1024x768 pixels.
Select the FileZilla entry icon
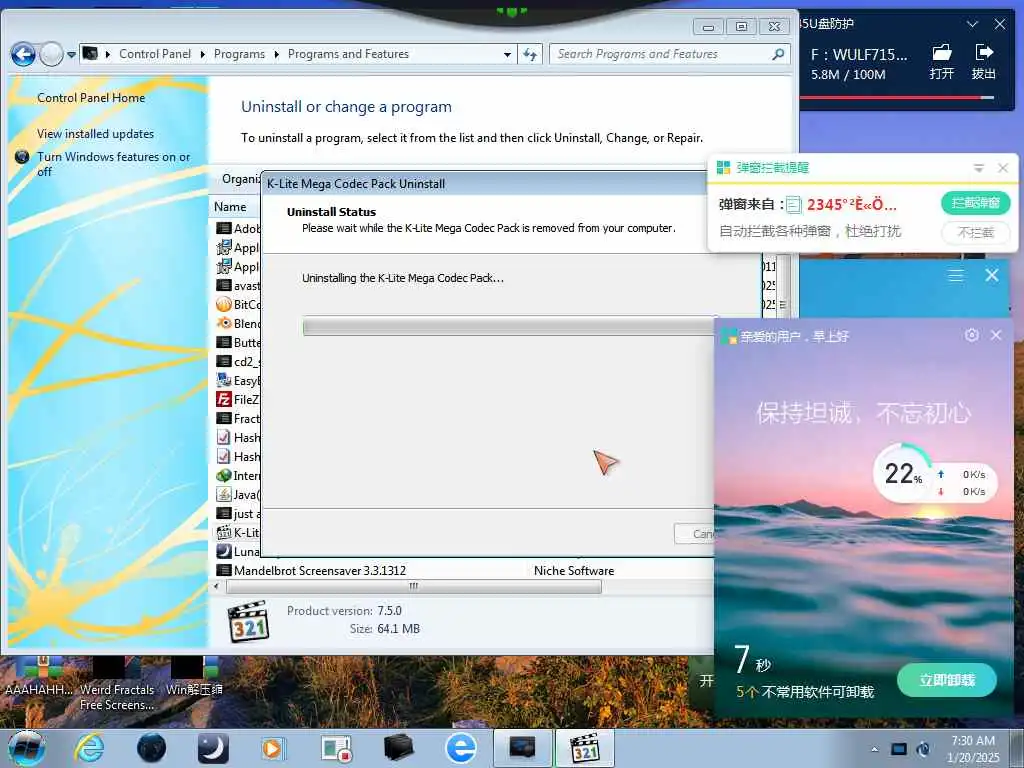click(224, 399)
